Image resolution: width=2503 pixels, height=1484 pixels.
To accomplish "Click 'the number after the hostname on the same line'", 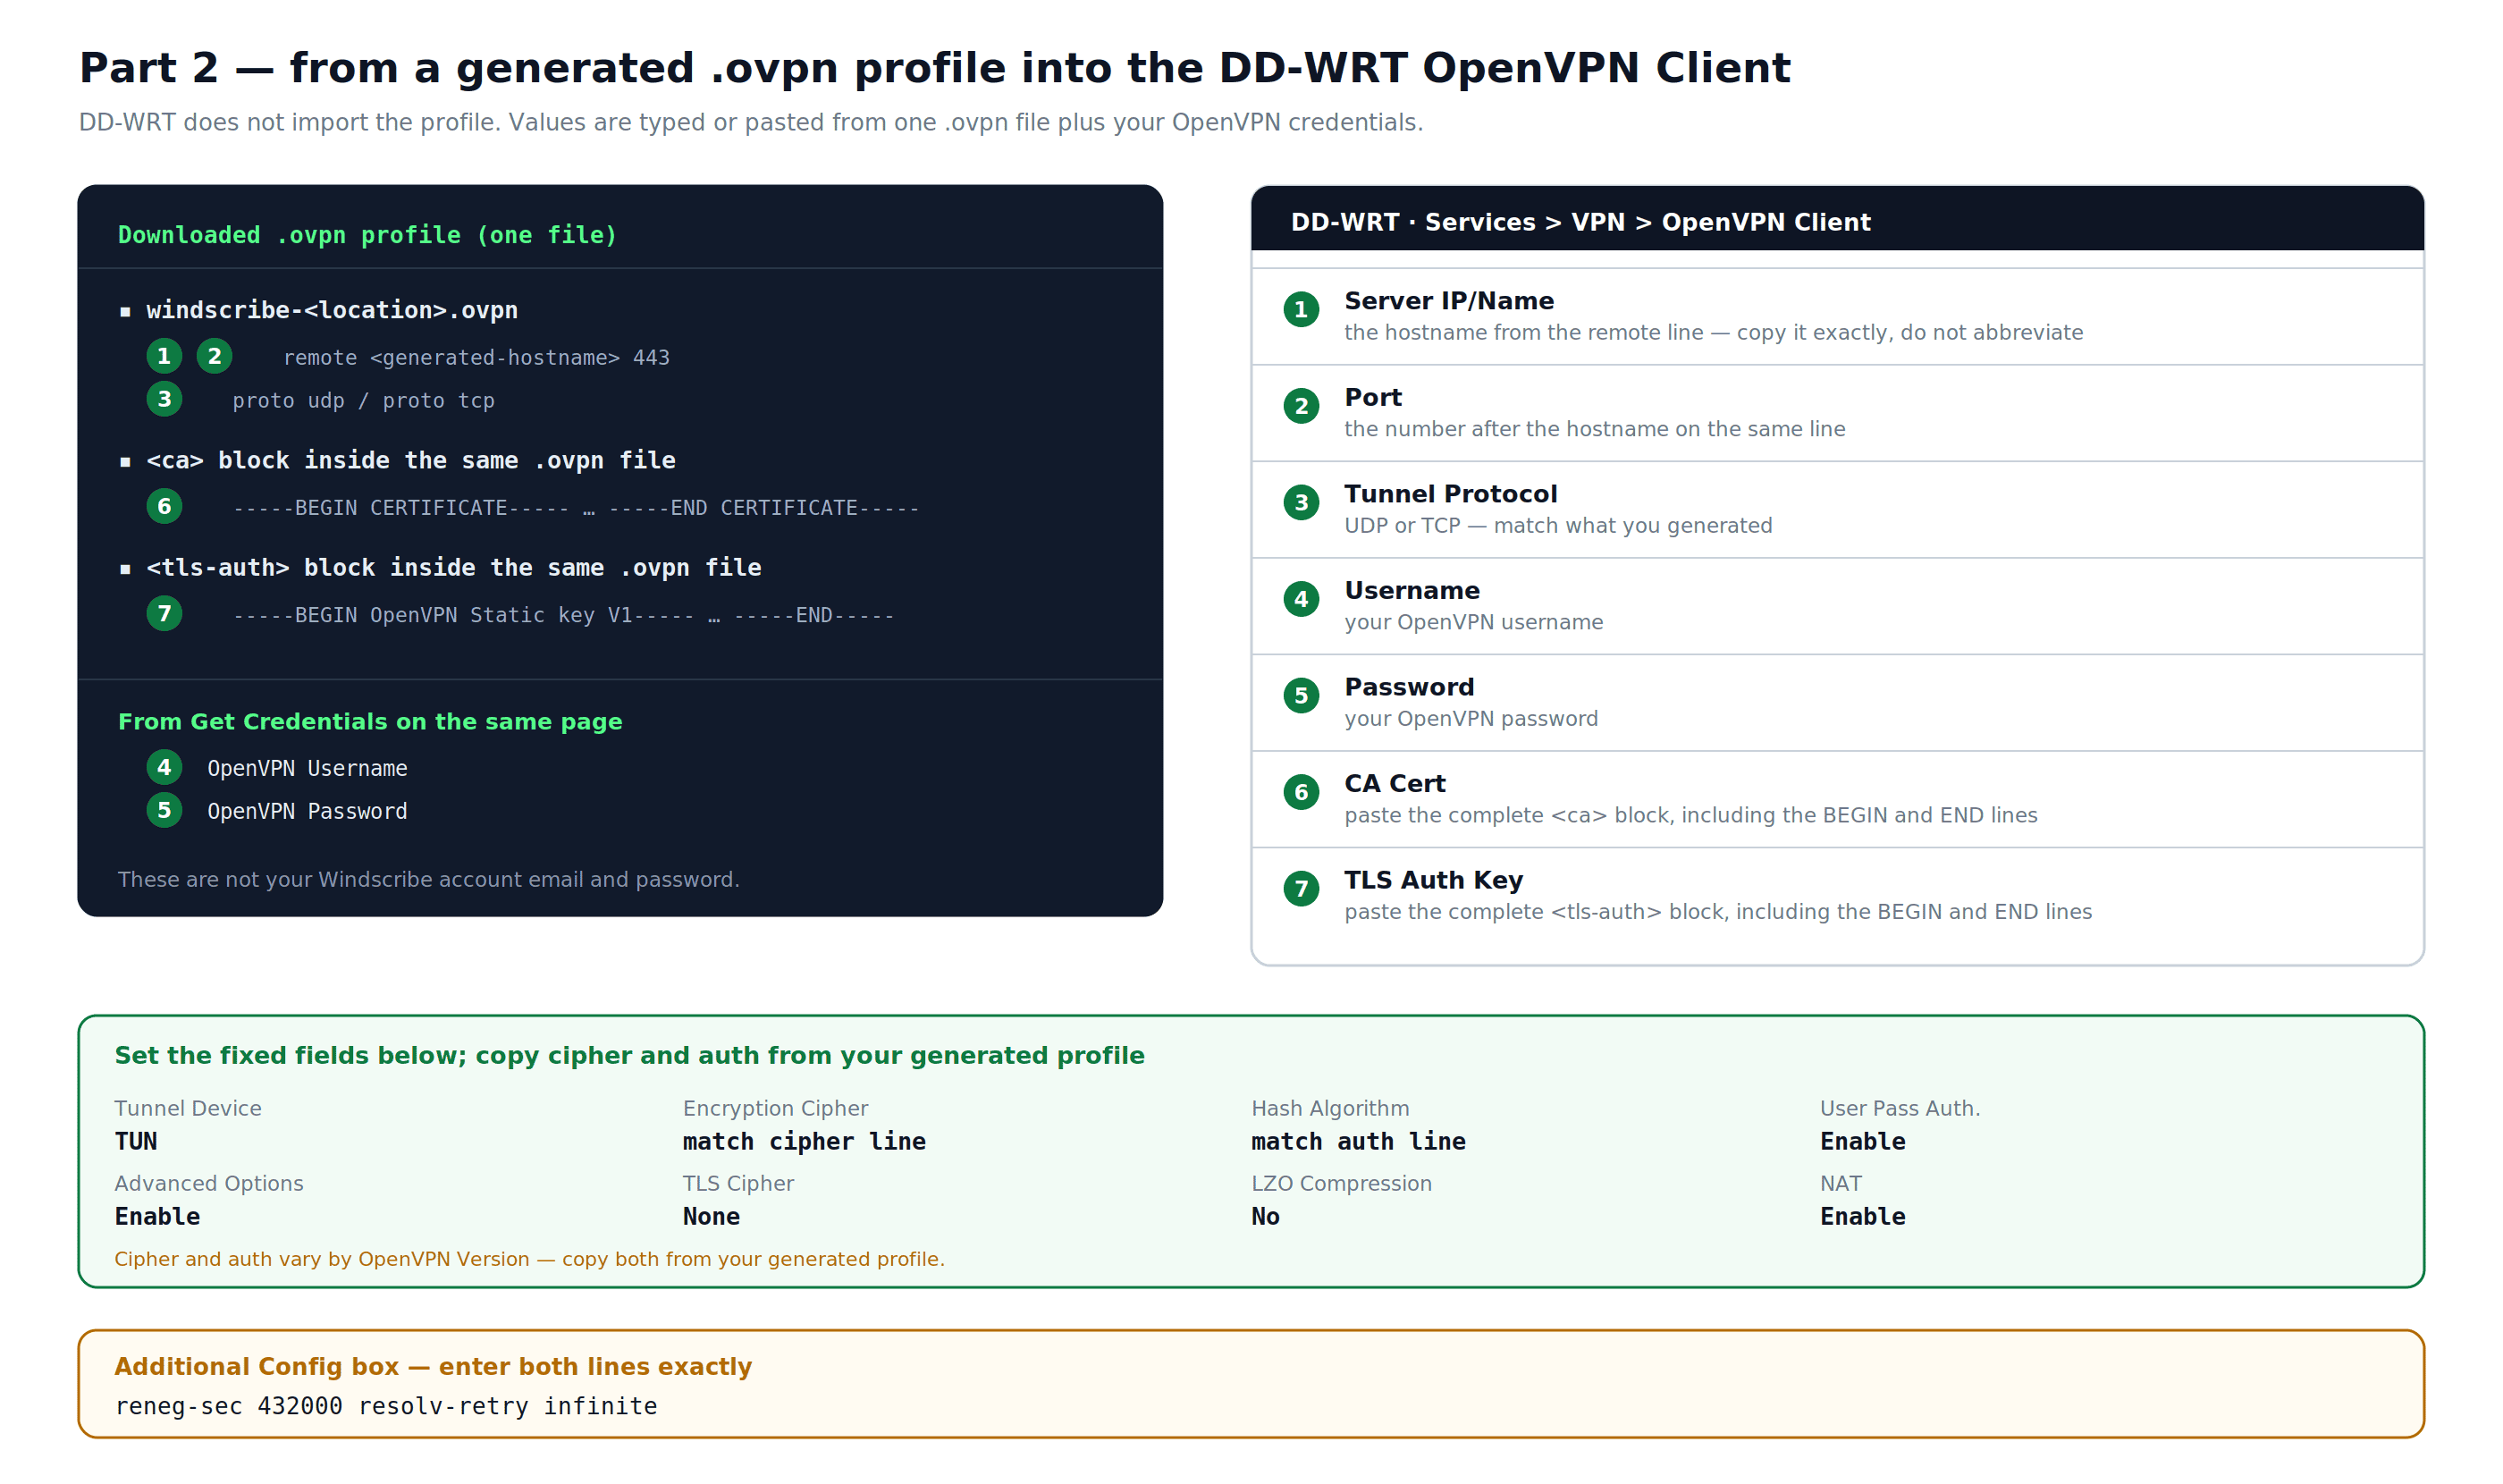I will point(1595,429).
